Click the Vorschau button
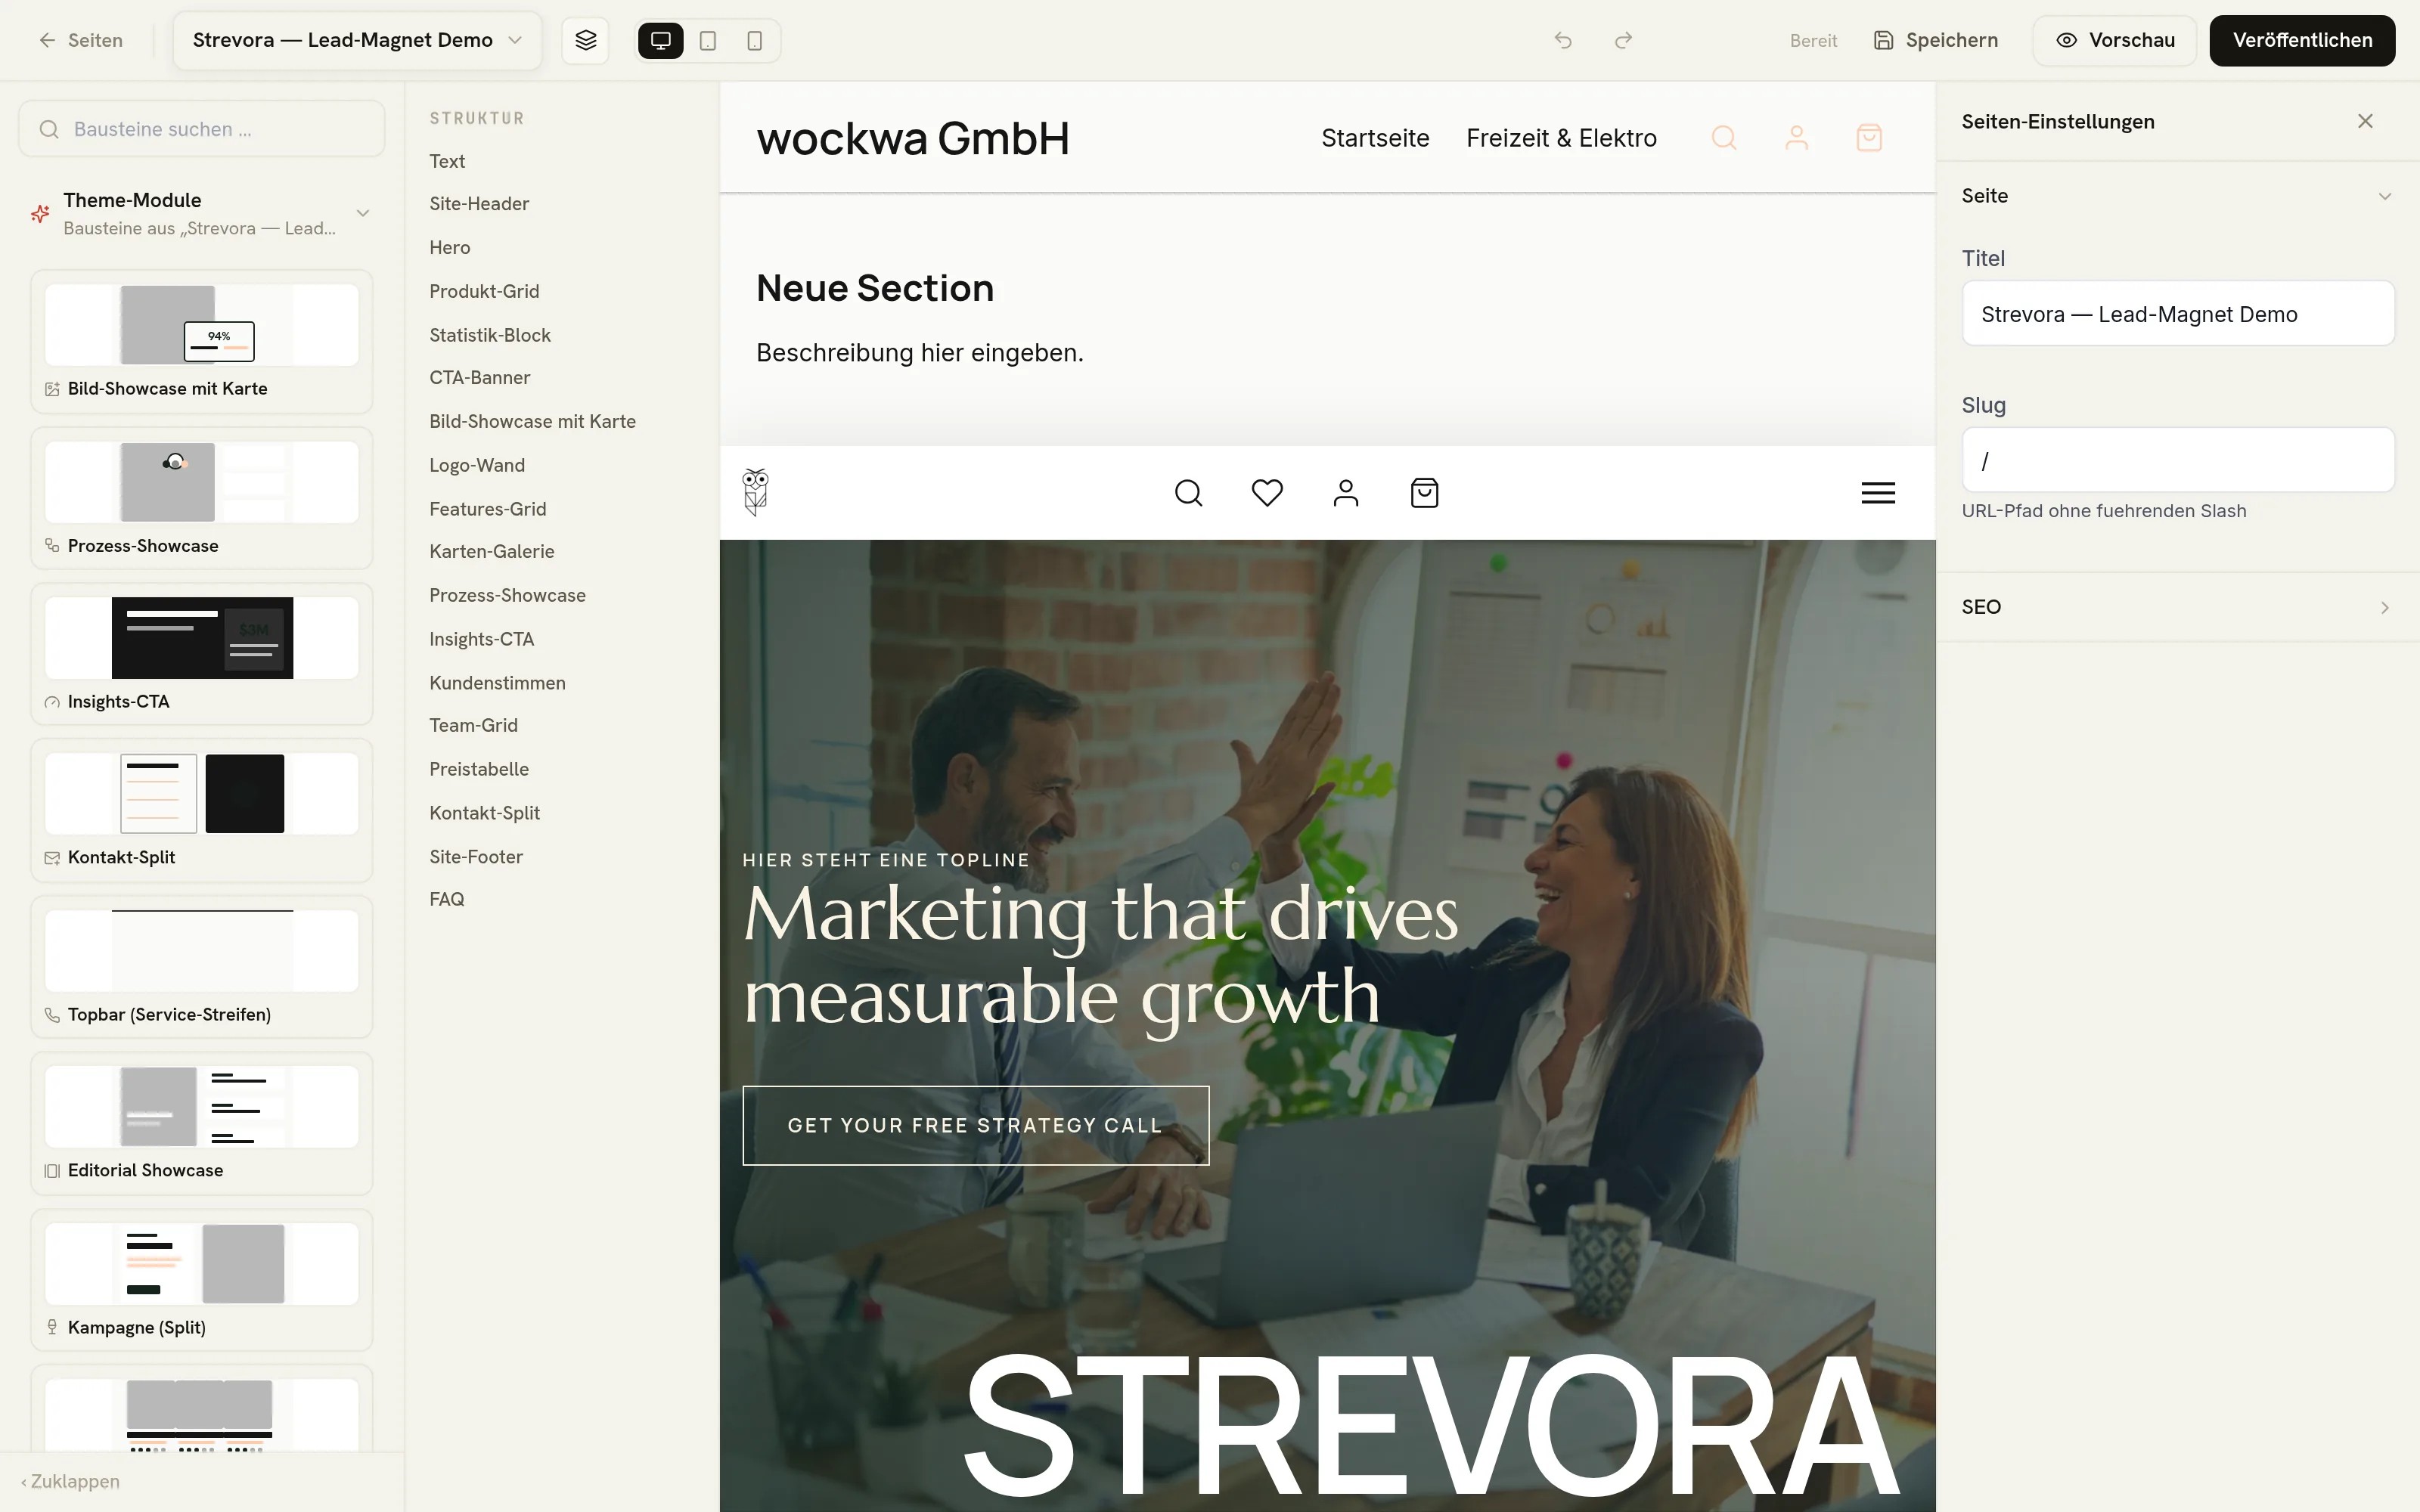Image resolution: width=2420 pixels, height=1512 pixels. coord(2115,40)
